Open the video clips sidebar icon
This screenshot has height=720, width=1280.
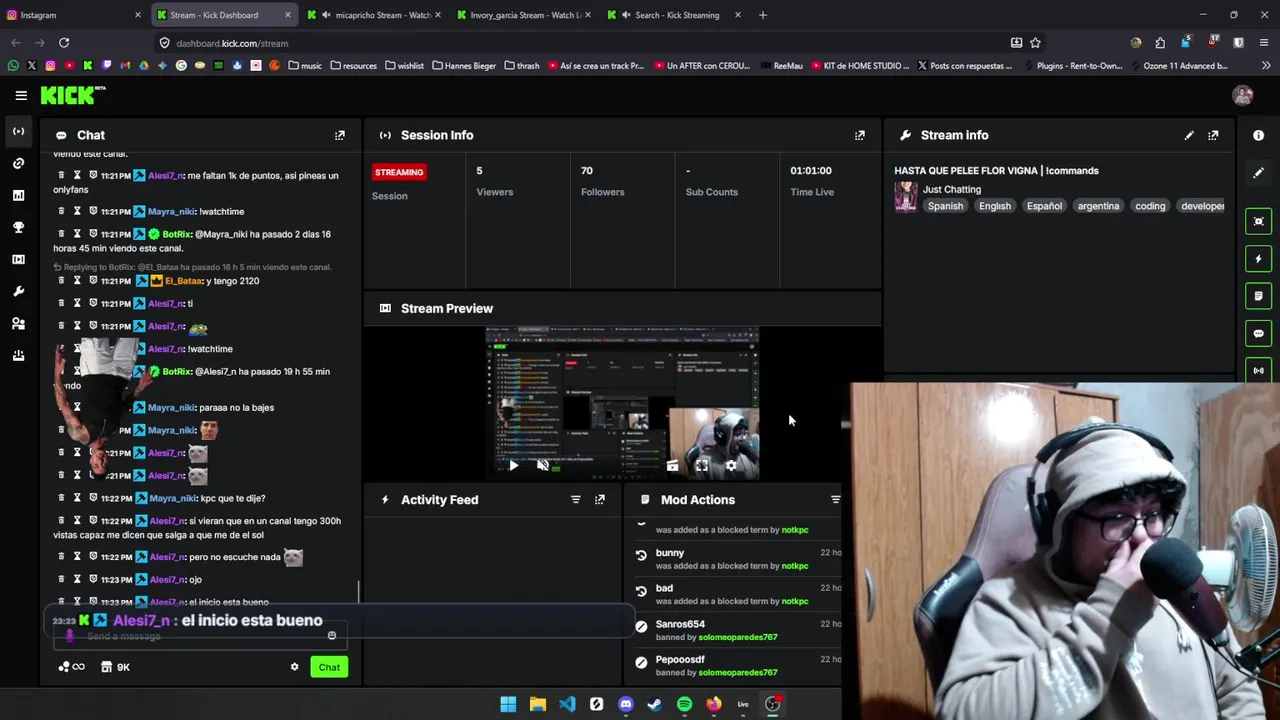[18, 259]
